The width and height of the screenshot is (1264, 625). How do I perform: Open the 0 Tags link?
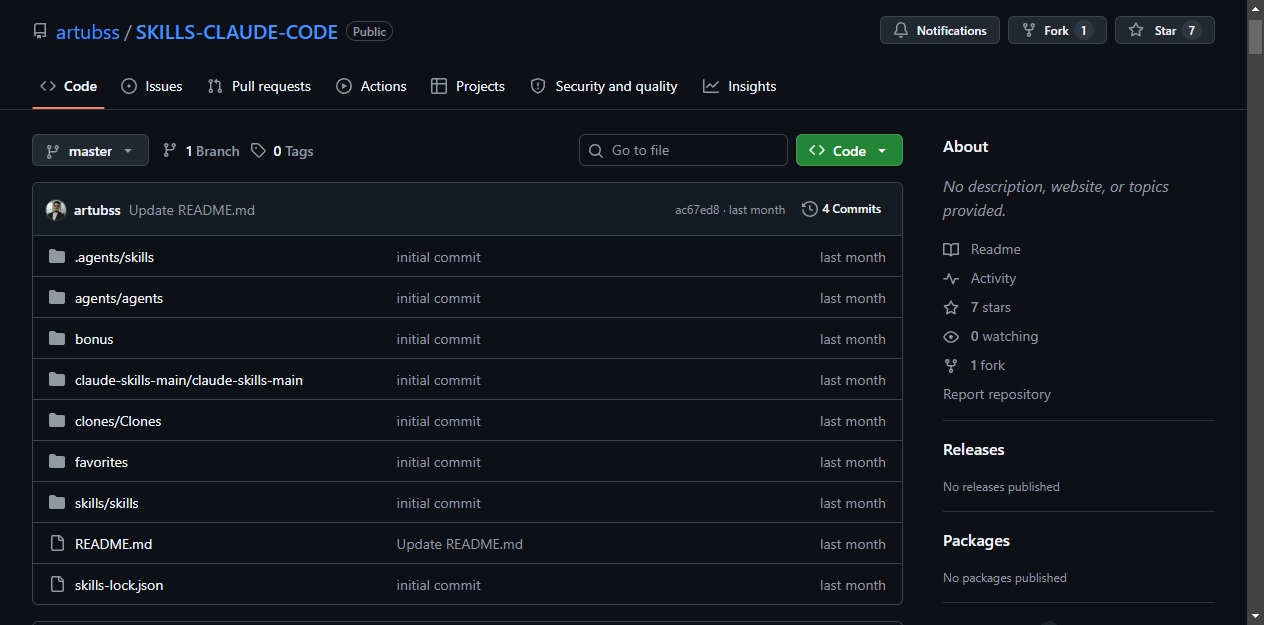pyautogui.click(x=282, y=151)
